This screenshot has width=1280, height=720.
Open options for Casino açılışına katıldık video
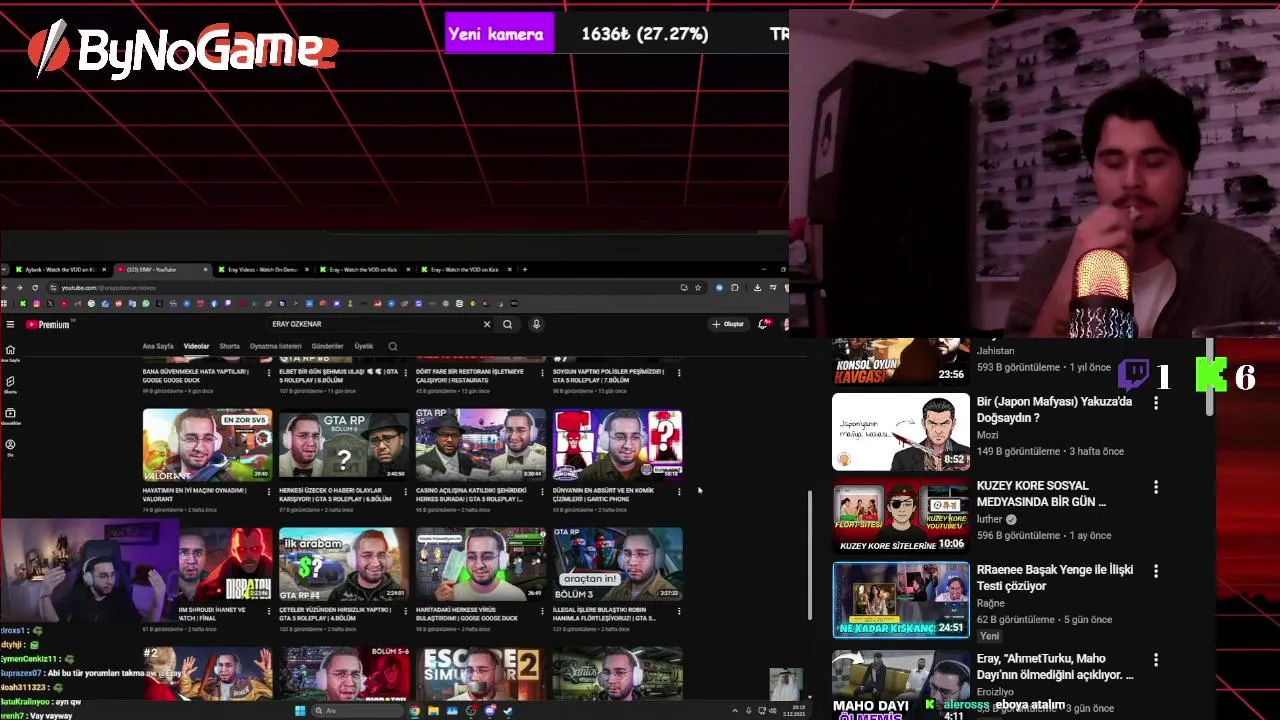(543, 491)
